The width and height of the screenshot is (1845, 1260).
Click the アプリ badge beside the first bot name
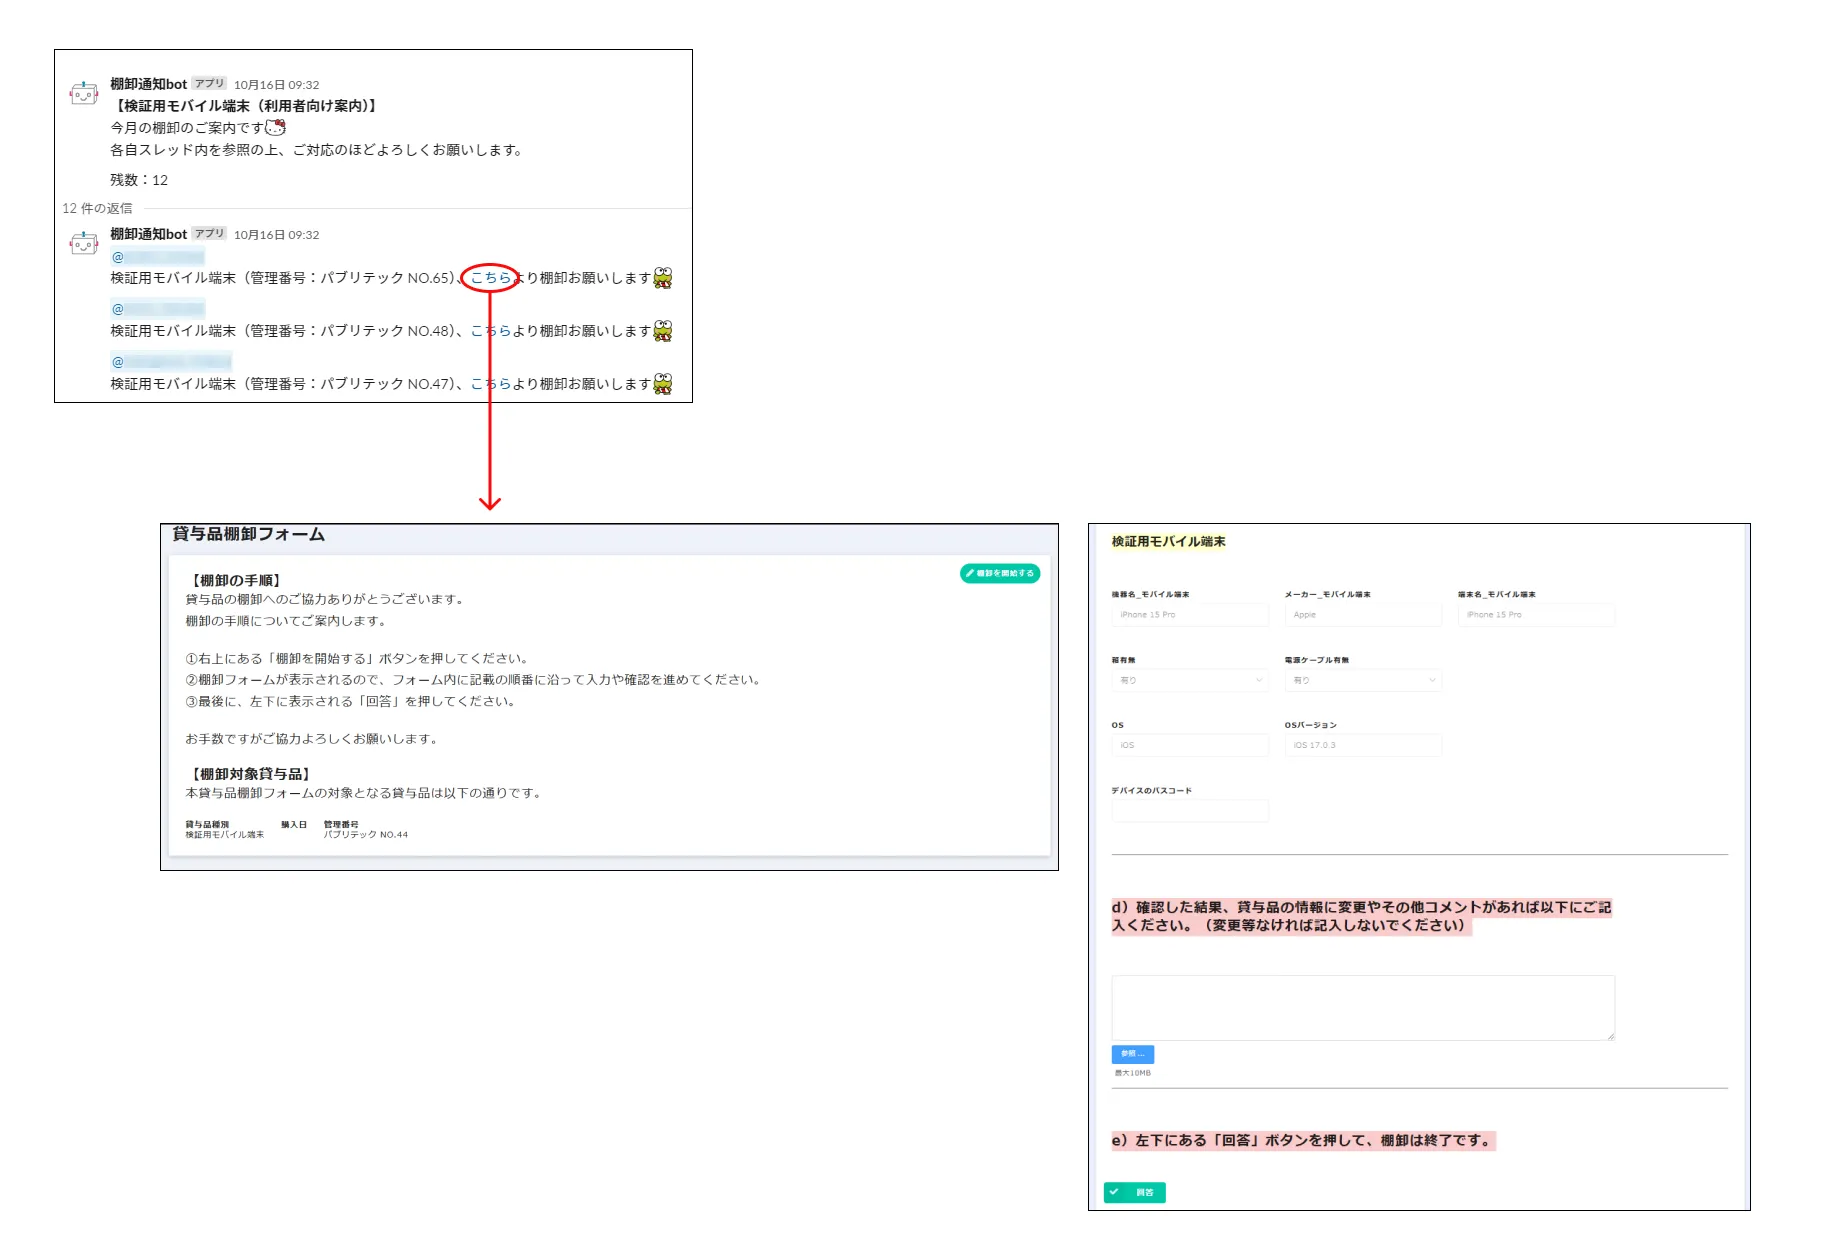click(x=210, y=84)
